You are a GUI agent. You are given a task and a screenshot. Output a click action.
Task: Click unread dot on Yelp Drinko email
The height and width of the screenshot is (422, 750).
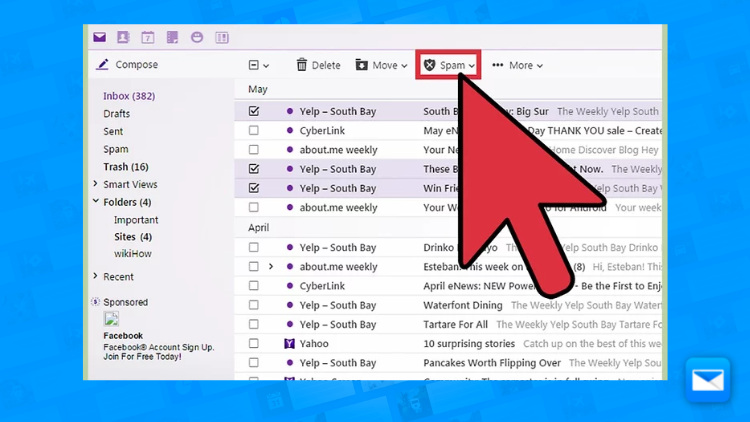(289, 247)
